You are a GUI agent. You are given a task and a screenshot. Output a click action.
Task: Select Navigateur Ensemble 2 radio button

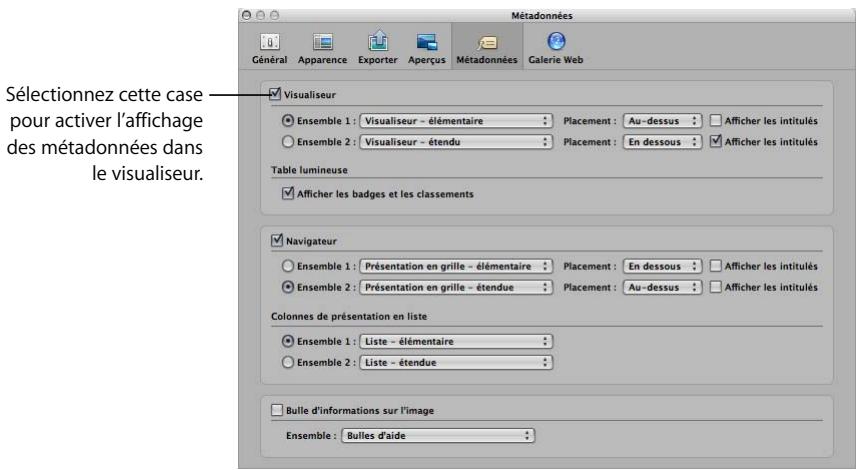click(x=288, y=287)
